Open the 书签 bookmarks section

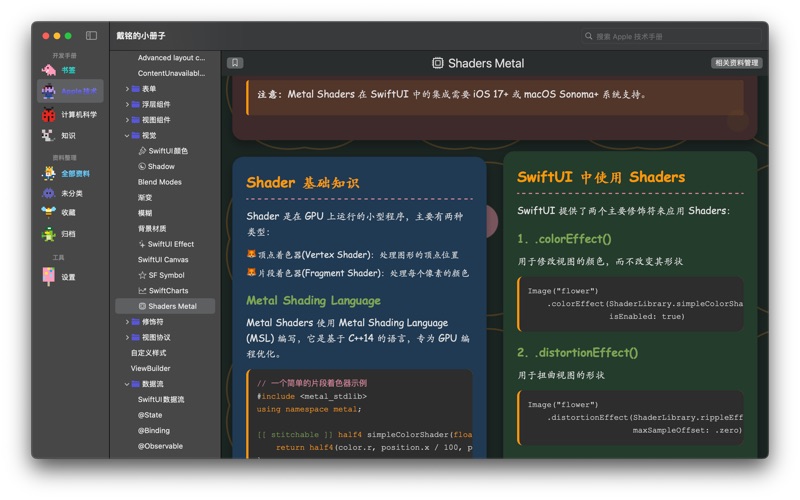tap(67, 71)
